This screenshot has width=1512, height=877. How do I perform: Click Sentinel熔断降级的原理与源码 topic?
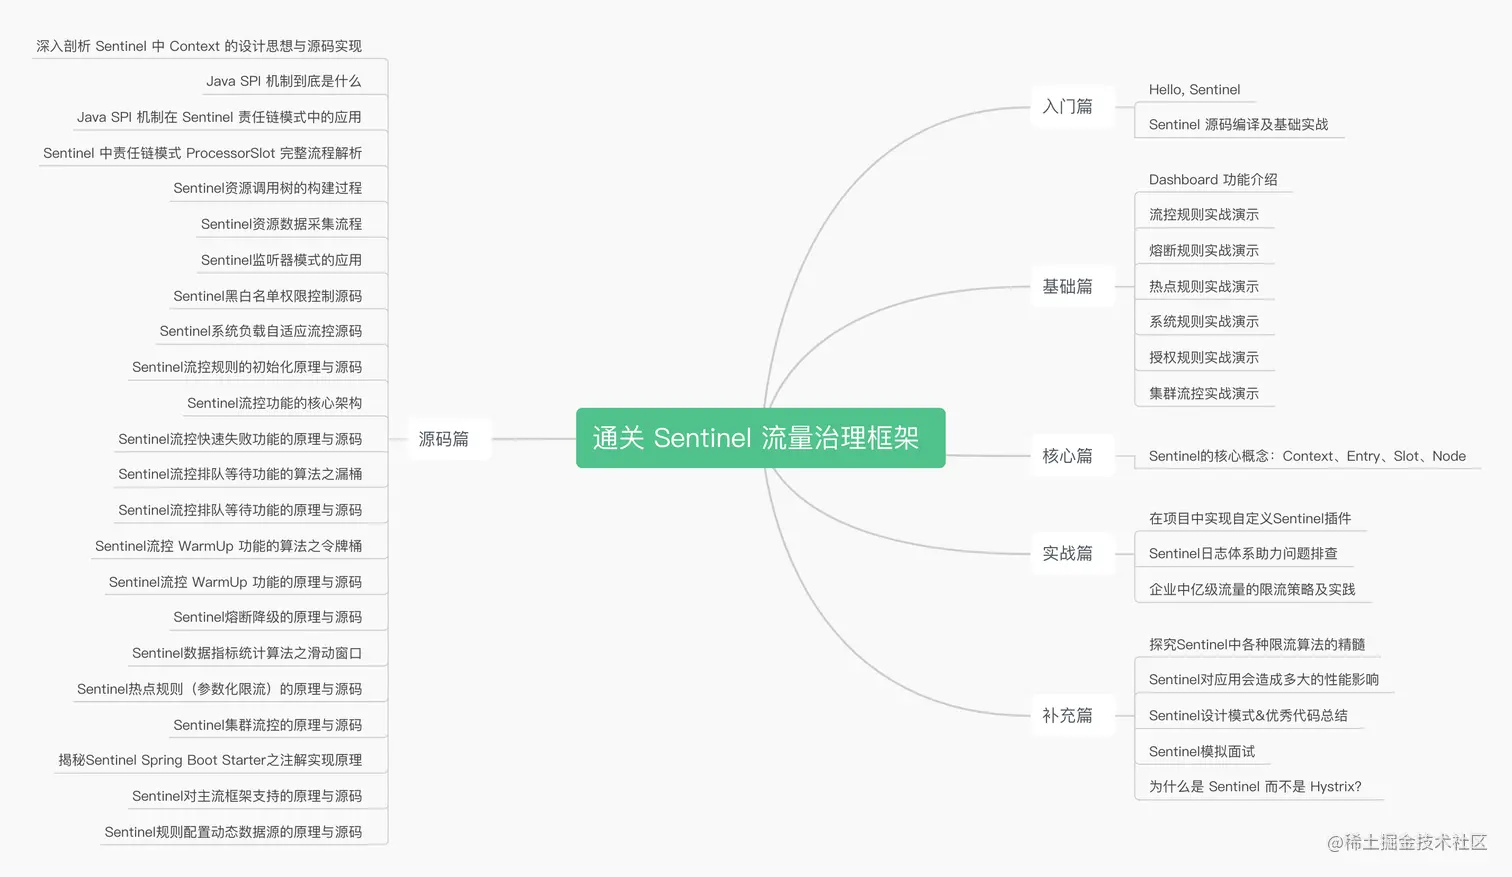click(x=268, y=617)
